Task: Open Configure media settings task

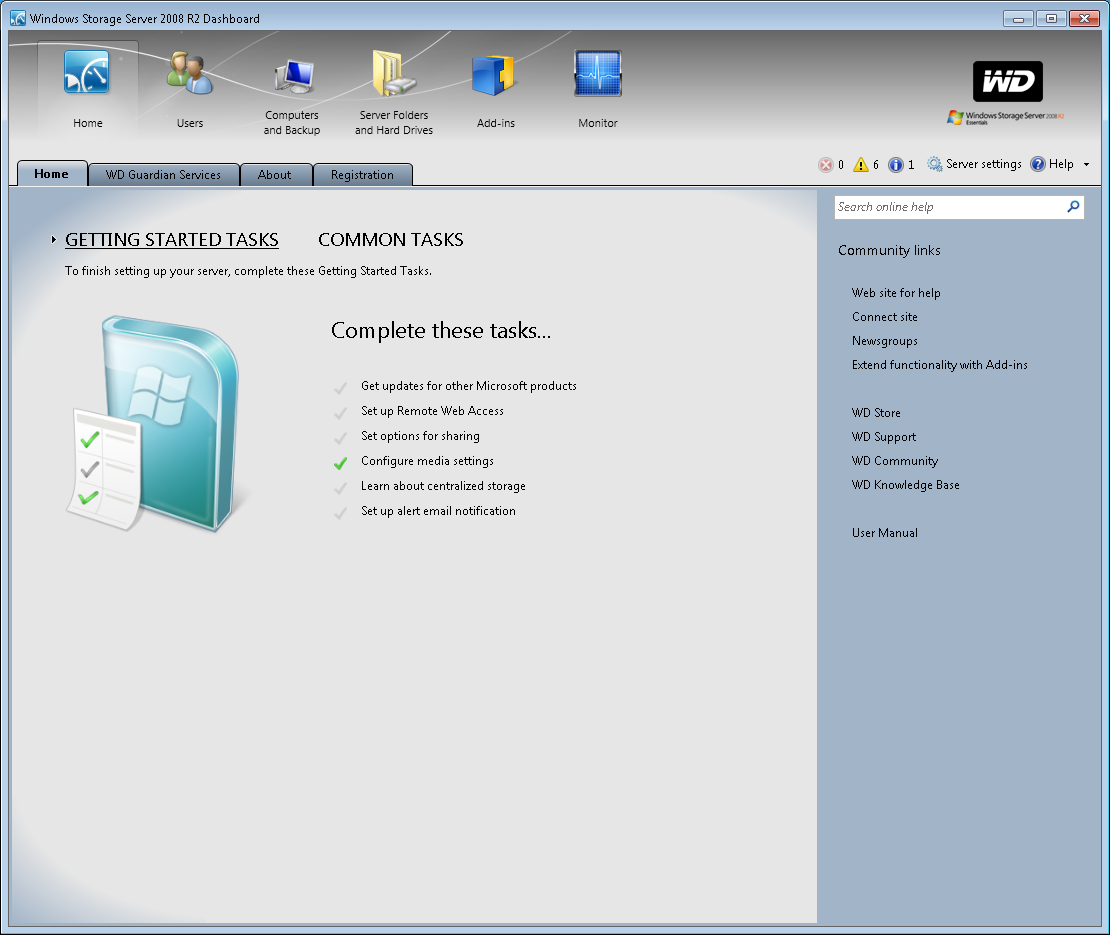Action: point(428,461)
